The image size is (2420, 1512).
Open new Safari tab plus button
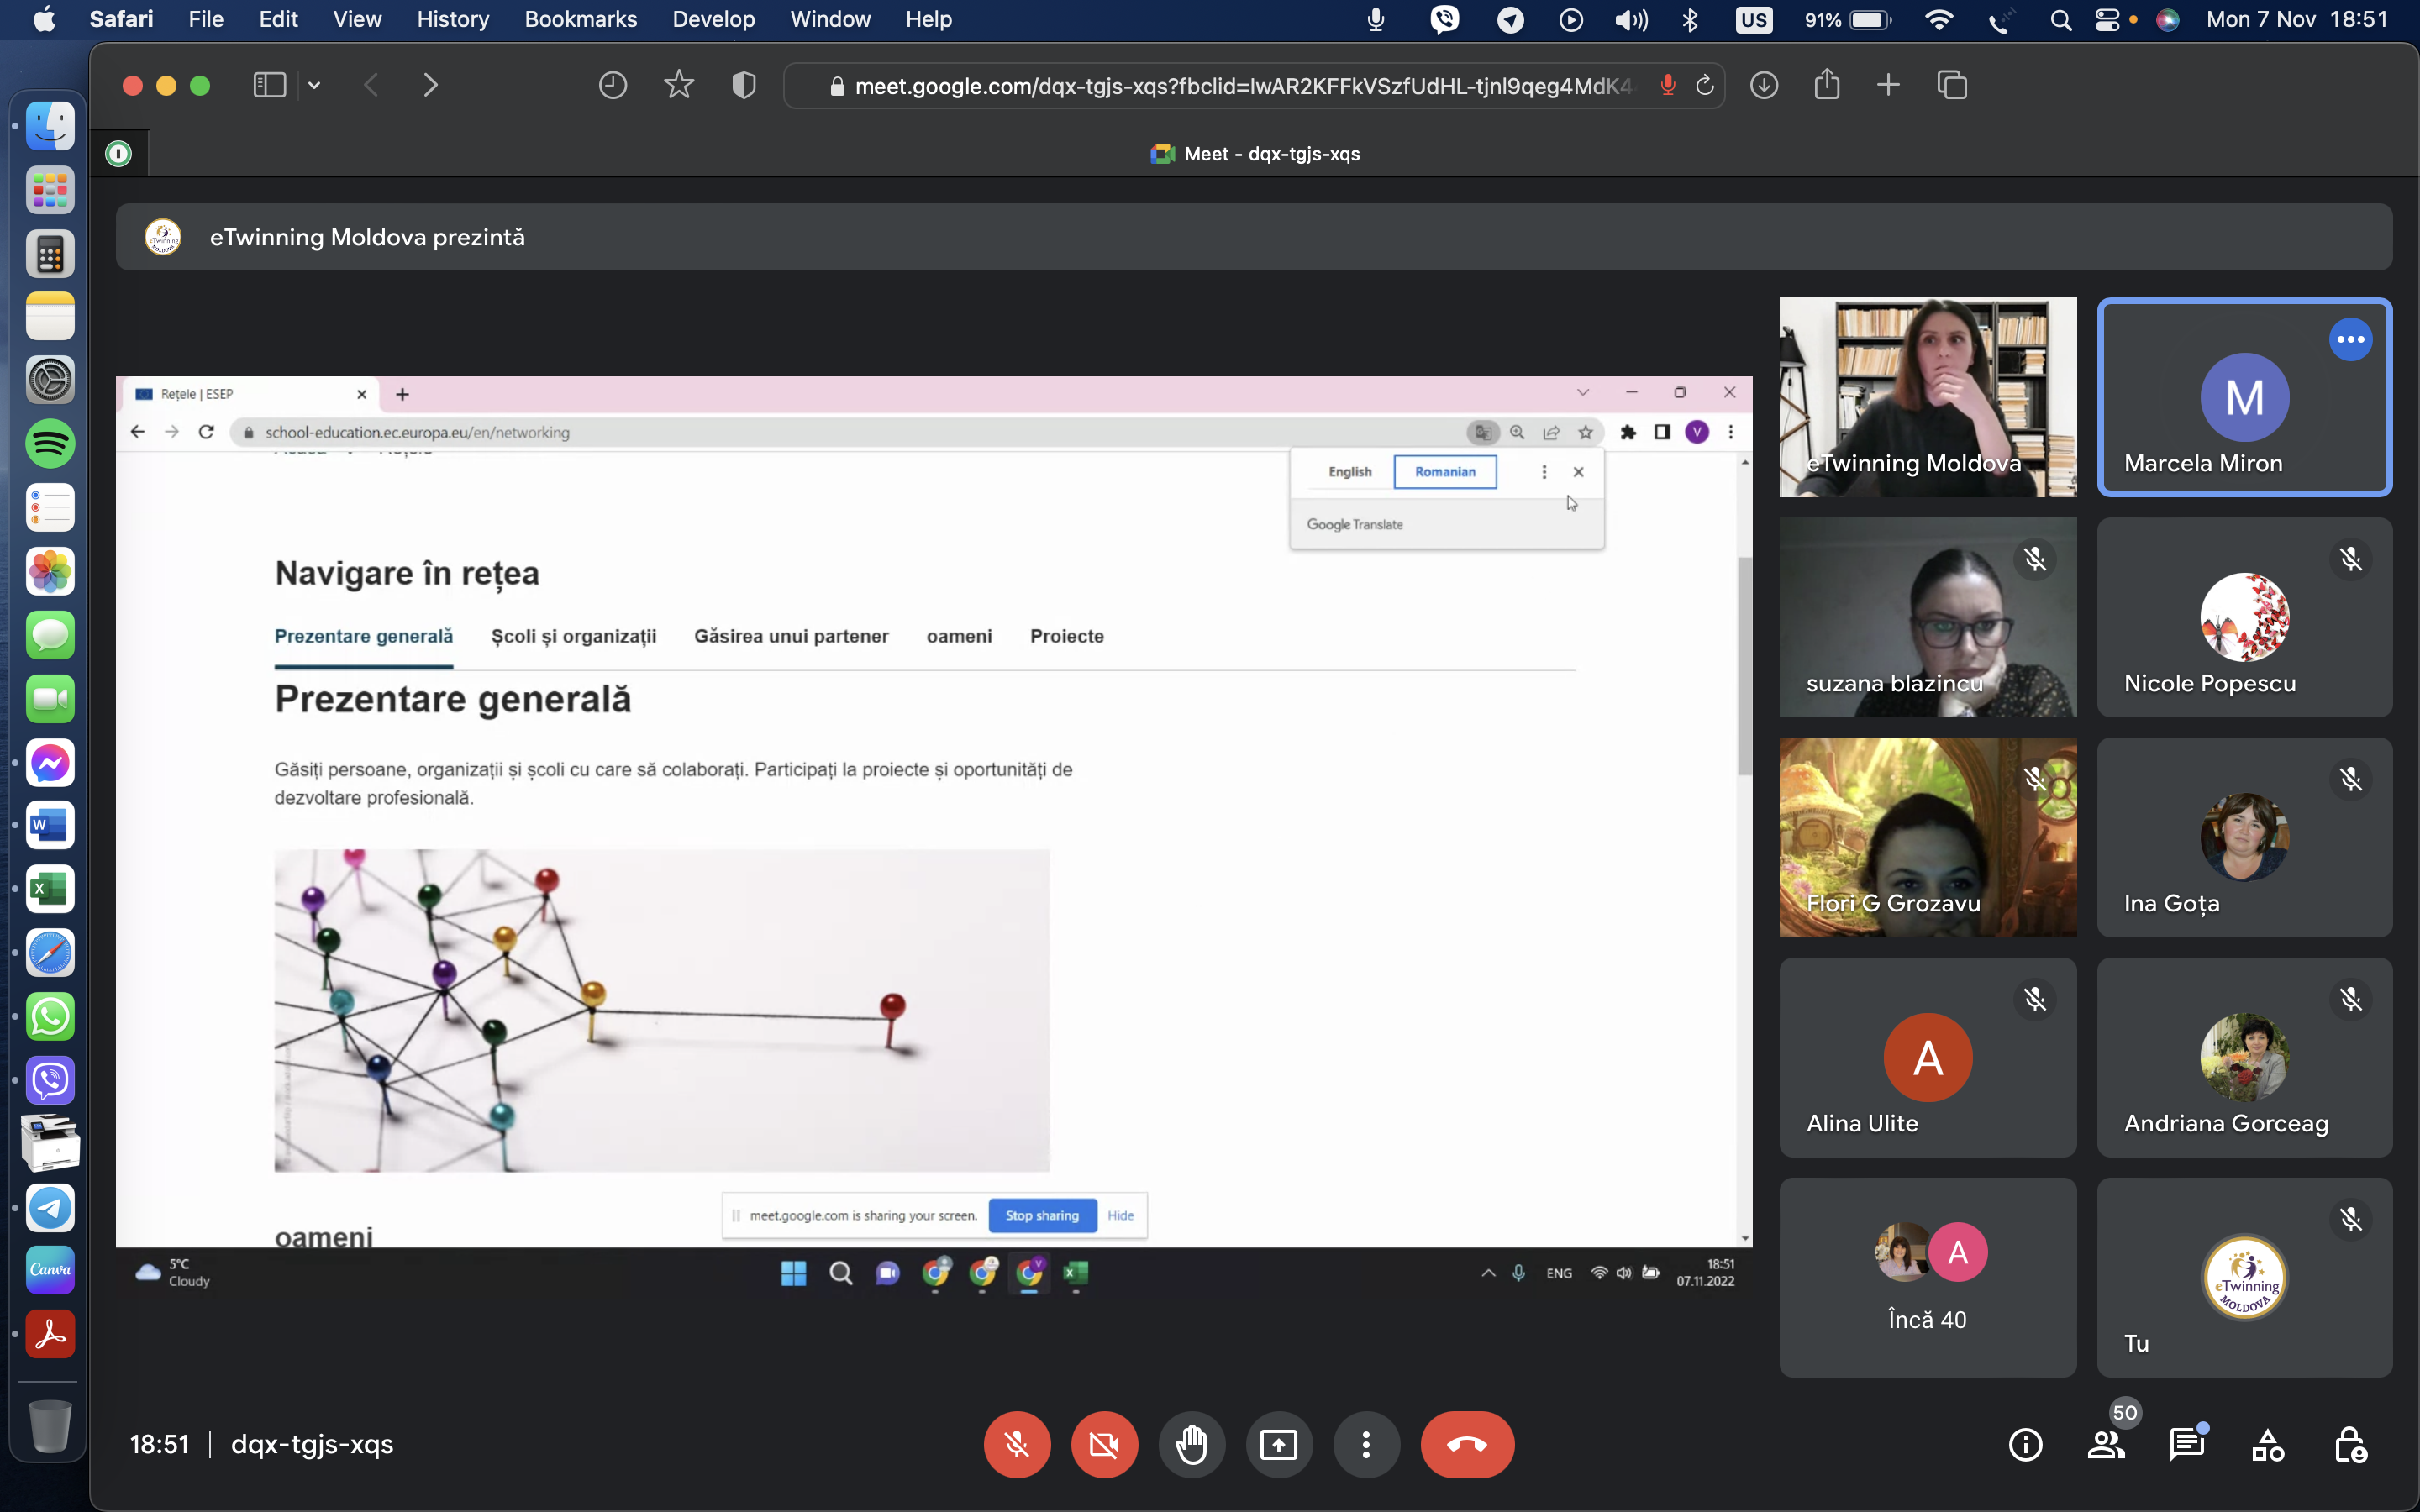[1888, 85]
